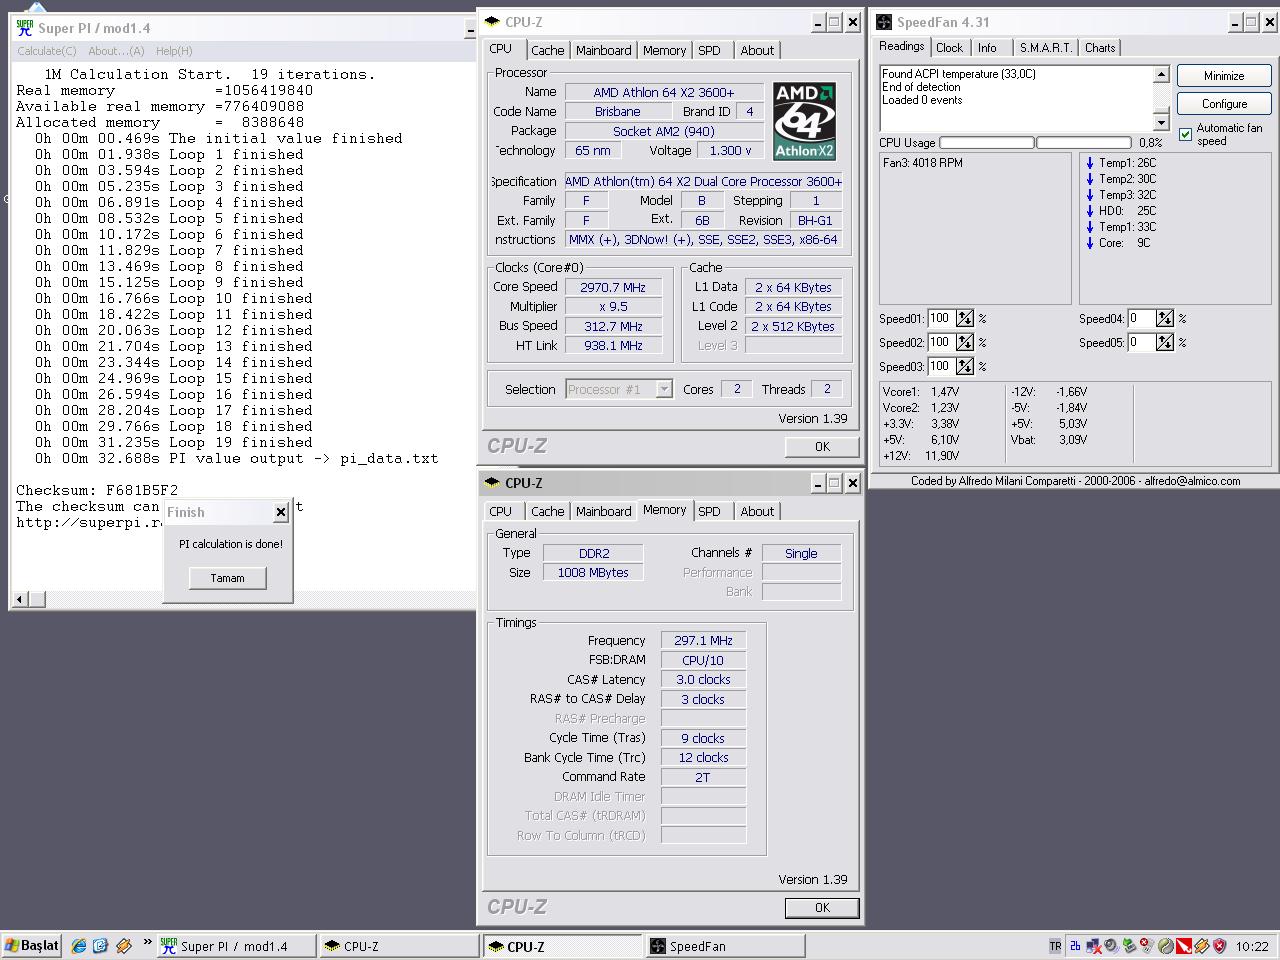Click the SpeedFan fan icon in title bar
This screenshot has width=1280, height=960.
884,22
